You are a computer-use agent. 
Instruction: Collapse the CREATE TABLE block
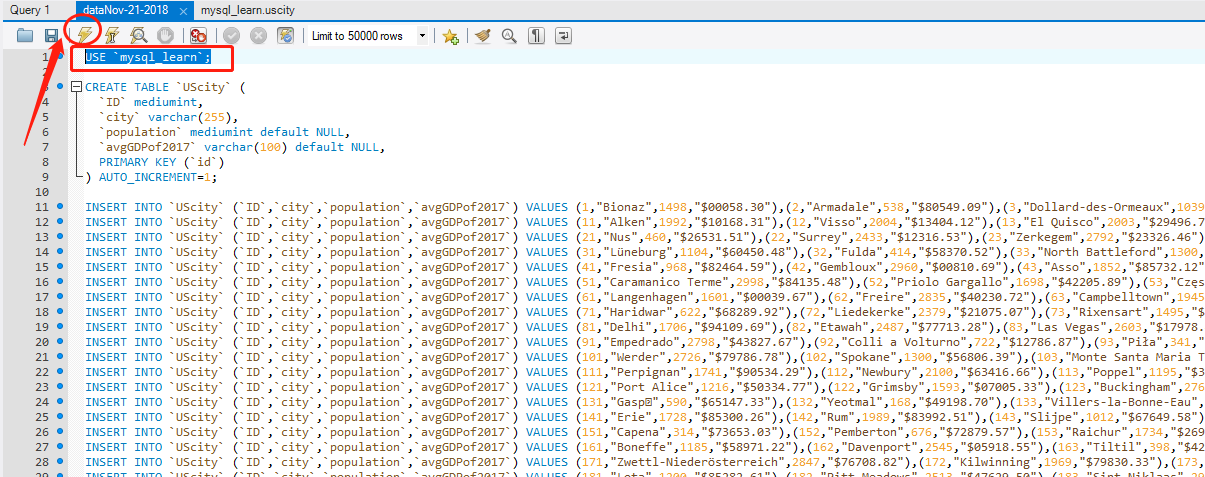click(75, 87)
